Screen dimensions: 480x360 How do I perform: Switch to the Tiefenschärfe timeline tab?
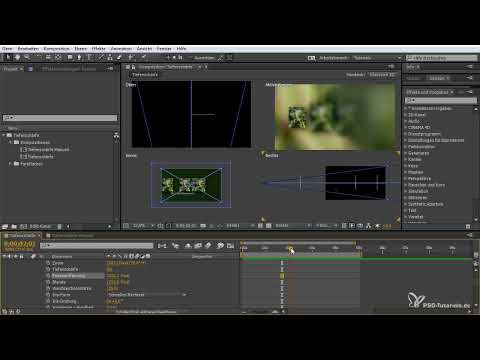pyautogui.click(x=22, y=235)
